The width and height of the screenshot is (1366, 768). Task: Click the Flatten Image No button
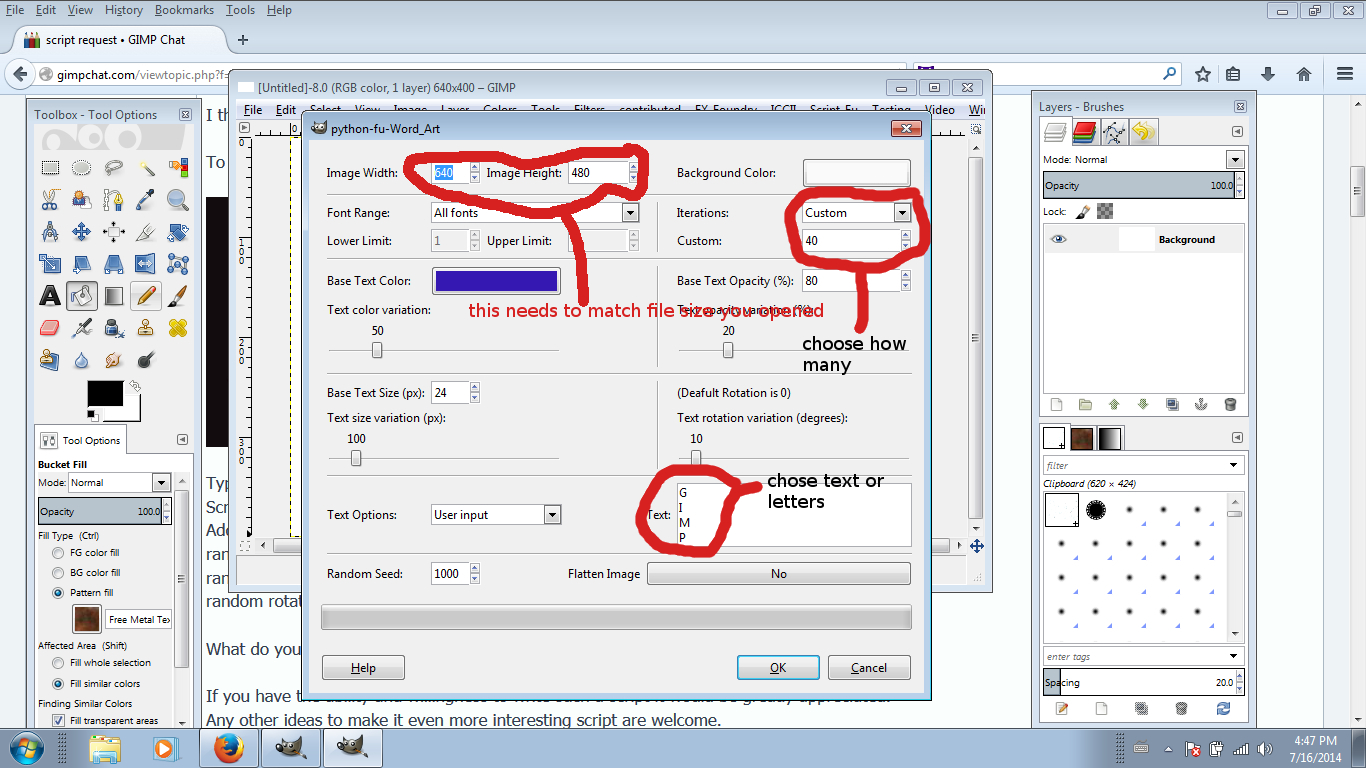[778, 574]
